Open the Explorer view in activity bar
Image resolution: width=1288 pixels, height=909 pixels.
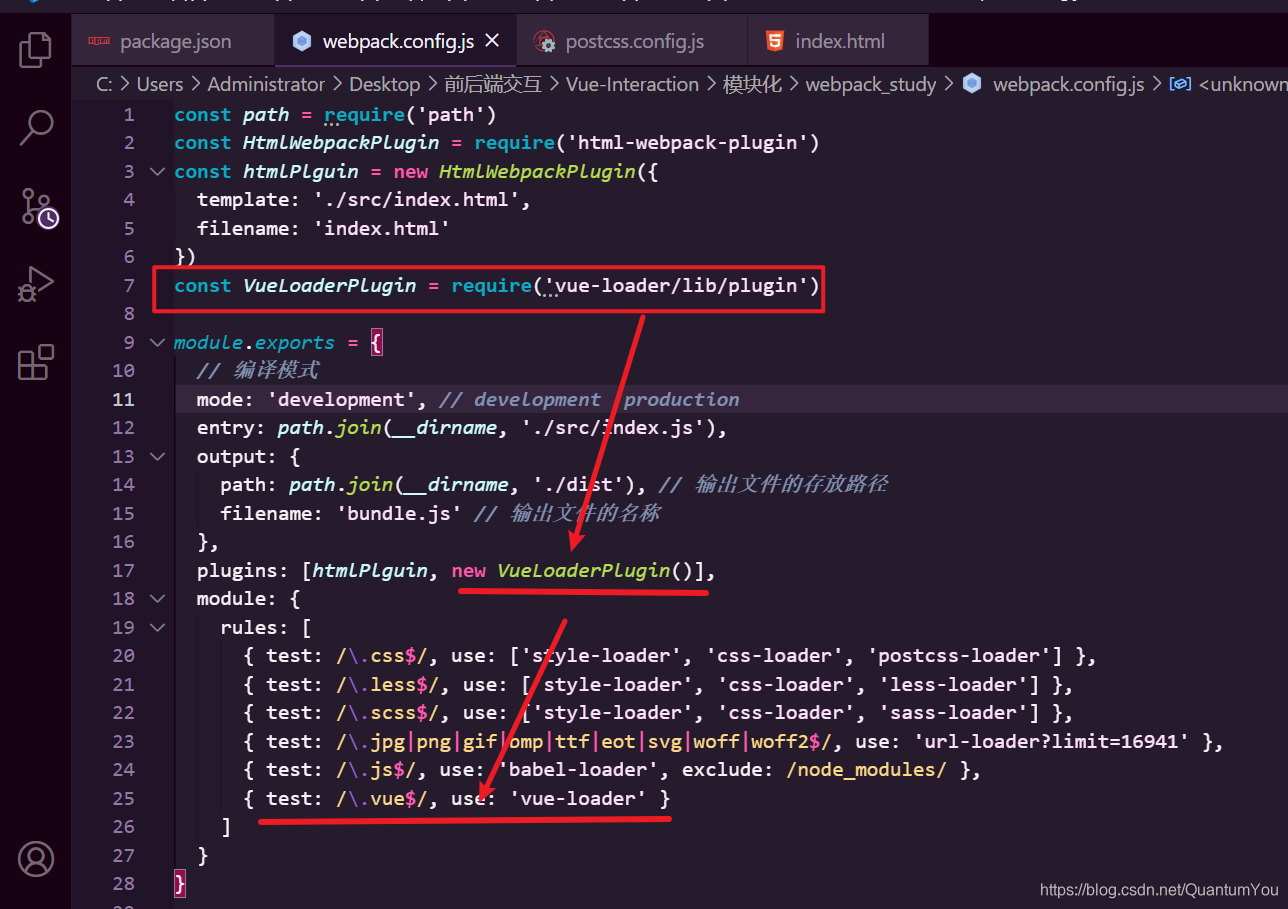36,49
